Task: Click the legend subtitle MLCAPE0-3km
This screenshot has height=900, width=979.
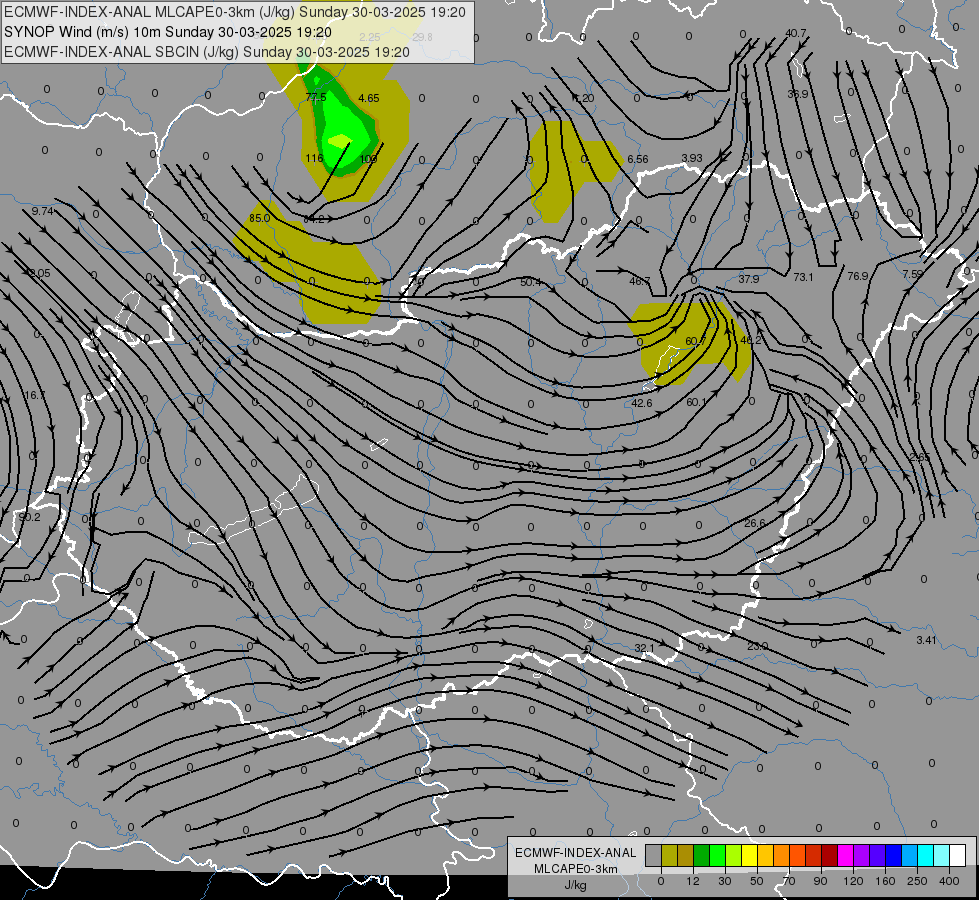Action: coord(575,869)
